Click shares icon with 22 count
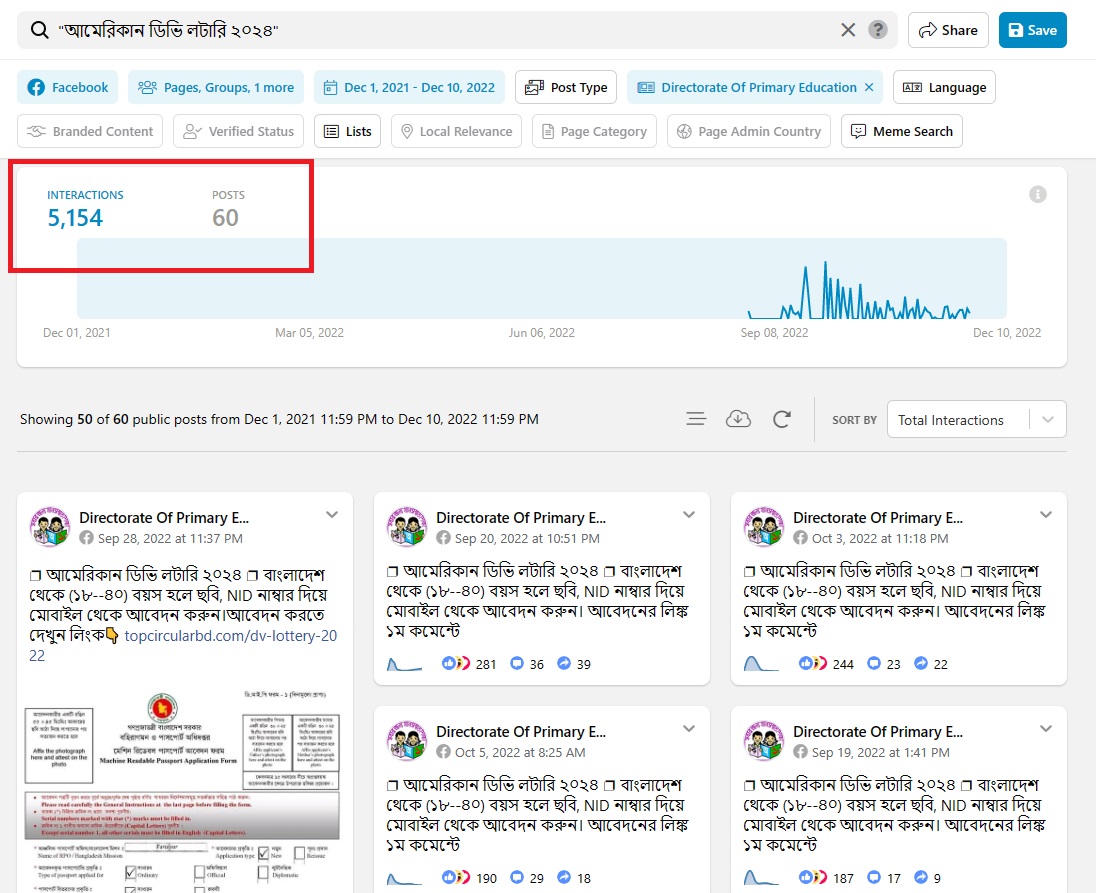Screen dimensions: 1096x893 (x=921, y=663)
